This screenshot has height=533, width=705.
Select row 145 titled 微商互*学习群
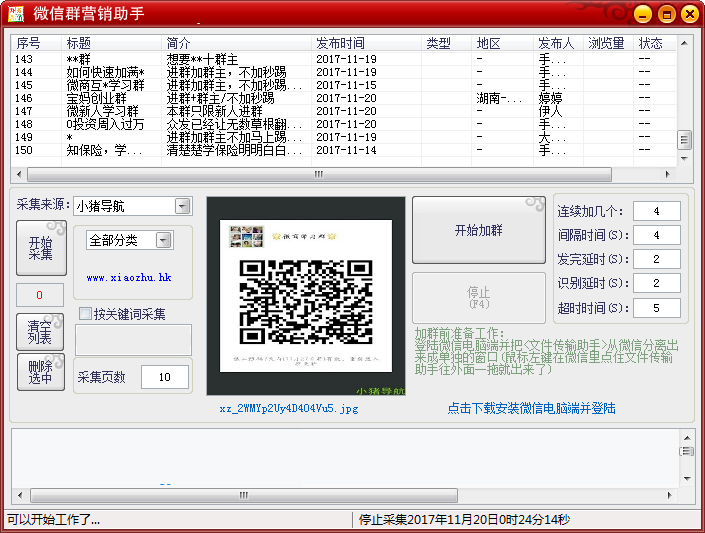coord(344,85)
